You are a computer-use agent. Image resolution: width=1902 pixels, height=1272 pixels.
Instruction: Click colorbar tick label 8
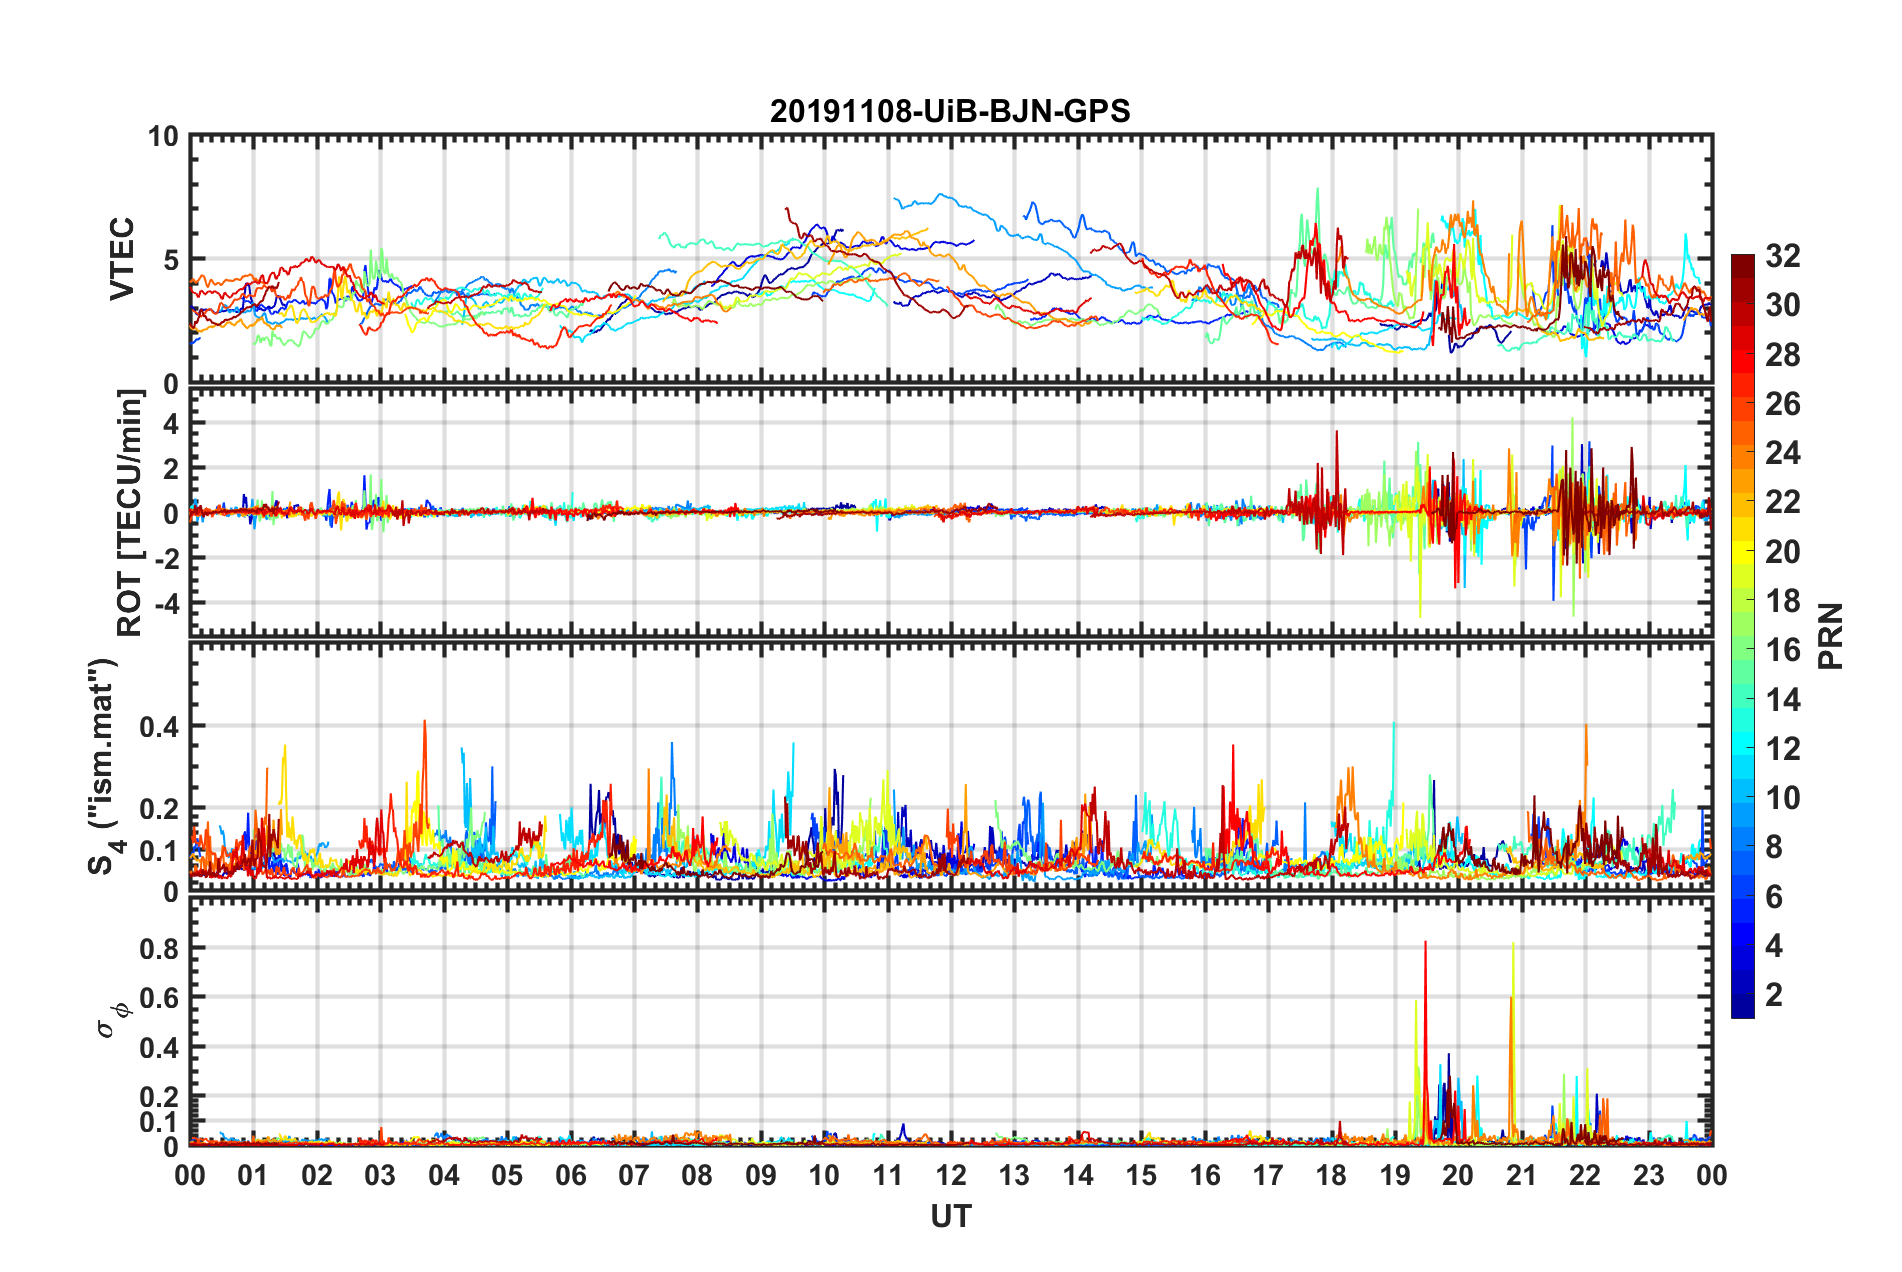[1774, 847]
